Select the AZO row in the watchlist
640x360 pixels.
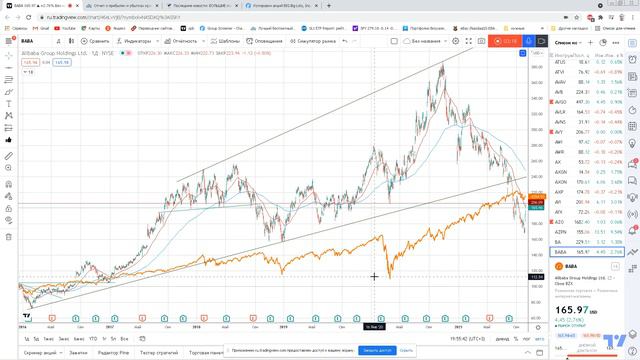pyautogui.click(x=587, y=222)
